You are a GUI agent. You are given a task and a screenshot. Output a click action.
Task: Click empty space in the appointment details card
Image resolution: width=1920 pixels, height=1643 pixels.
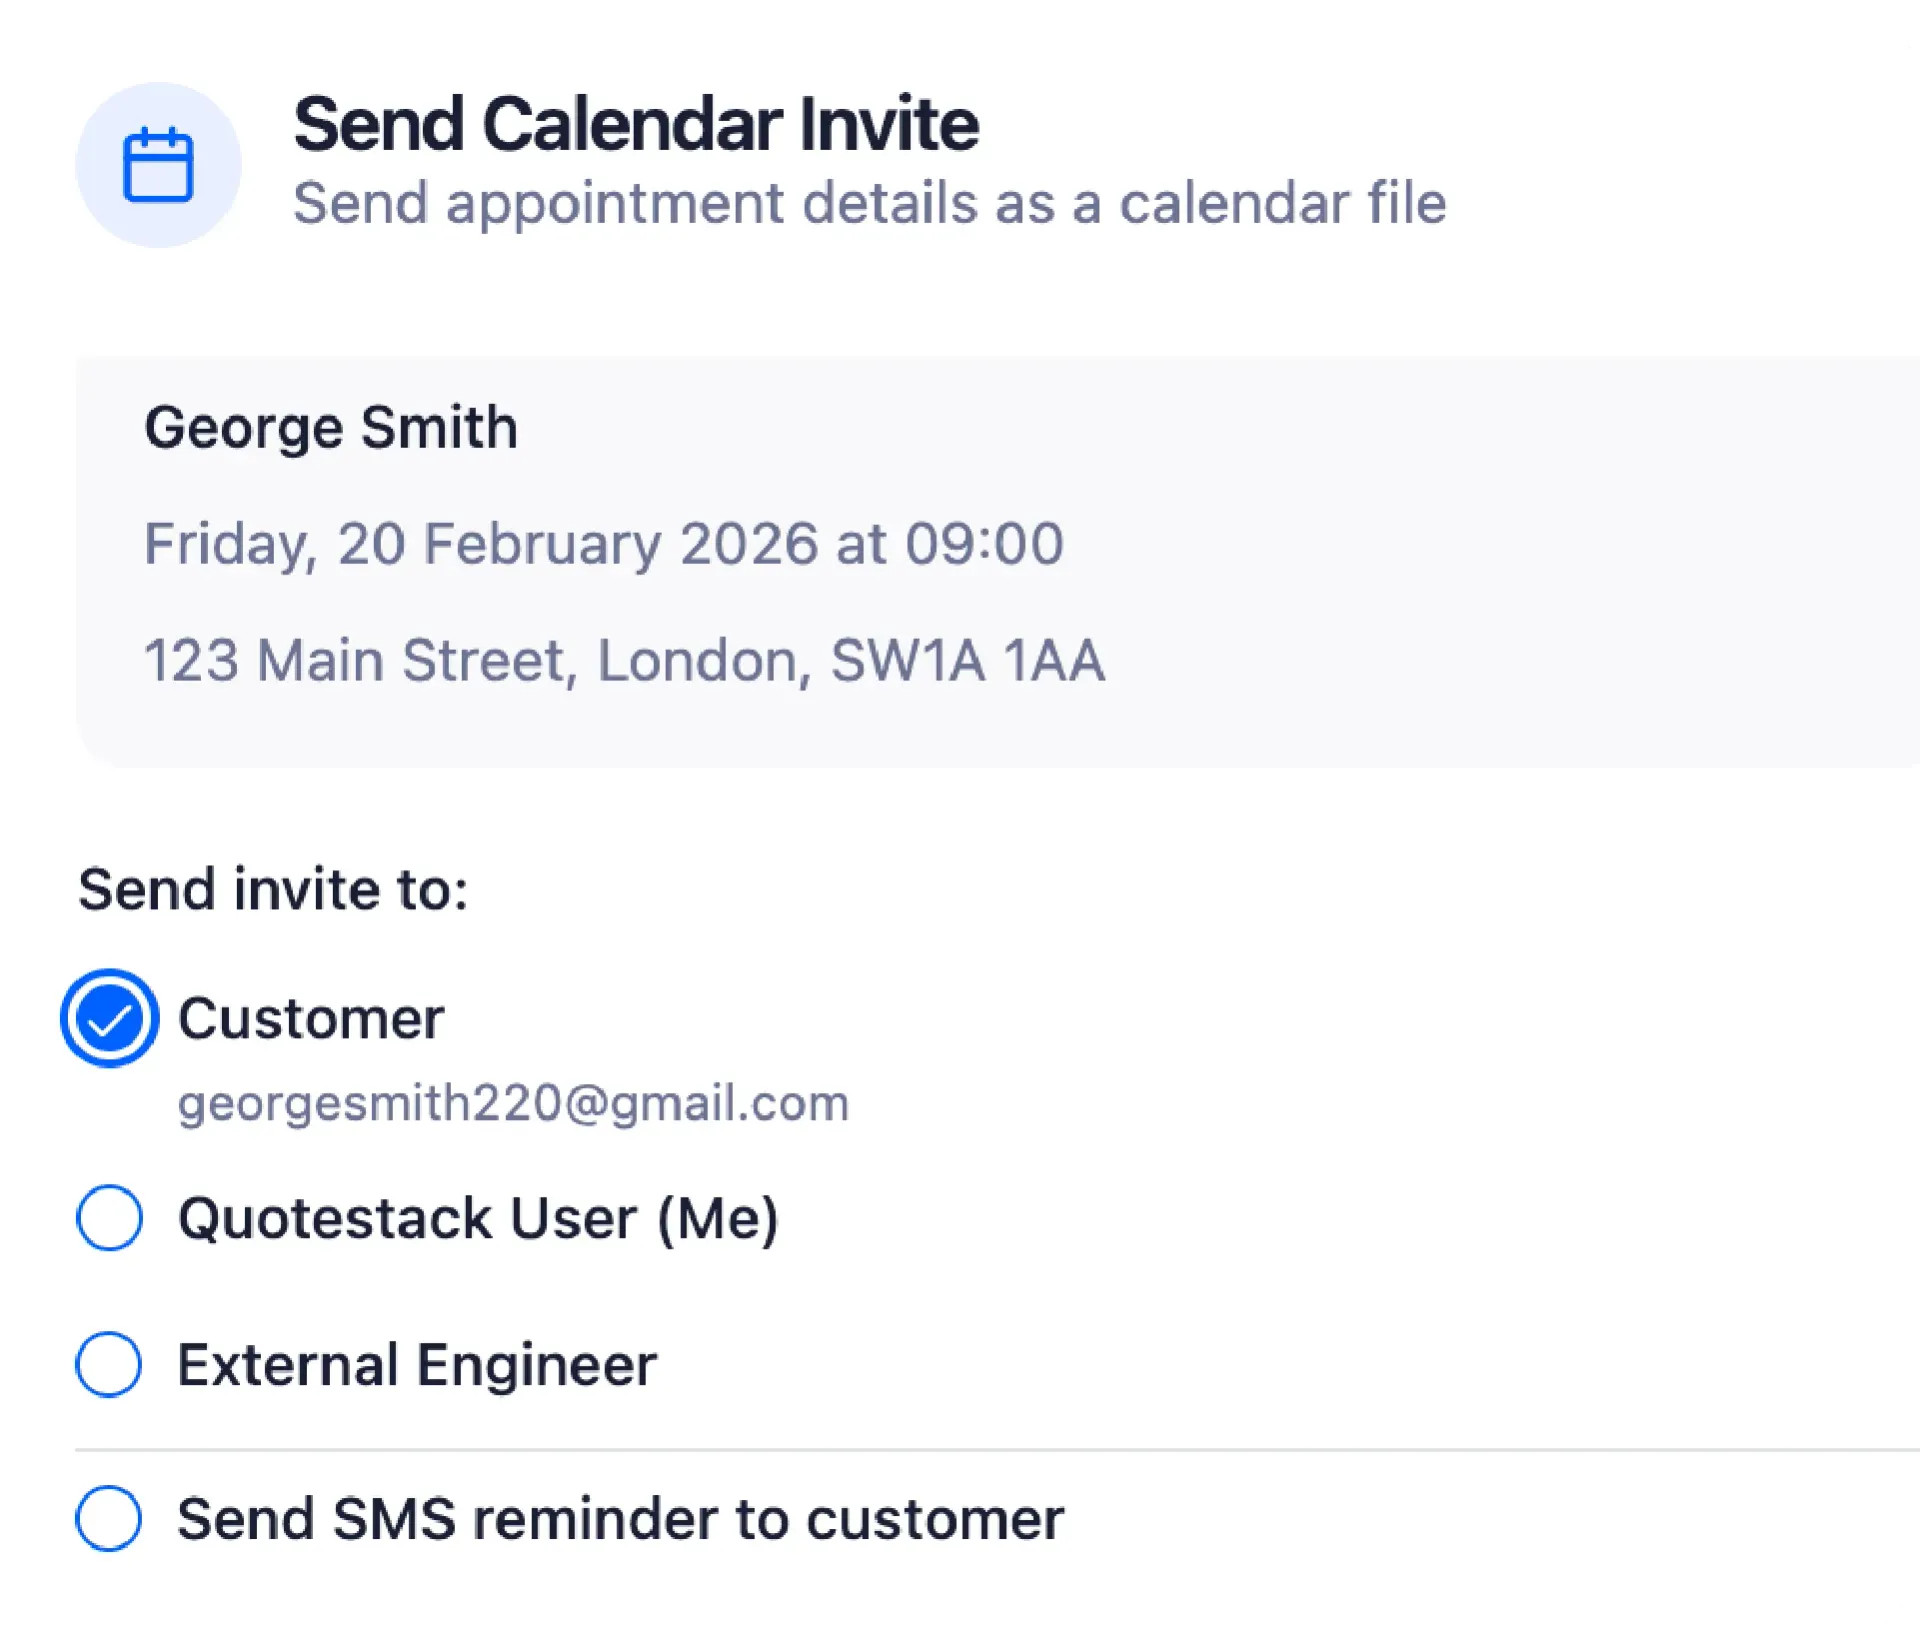pos(1500,560)
